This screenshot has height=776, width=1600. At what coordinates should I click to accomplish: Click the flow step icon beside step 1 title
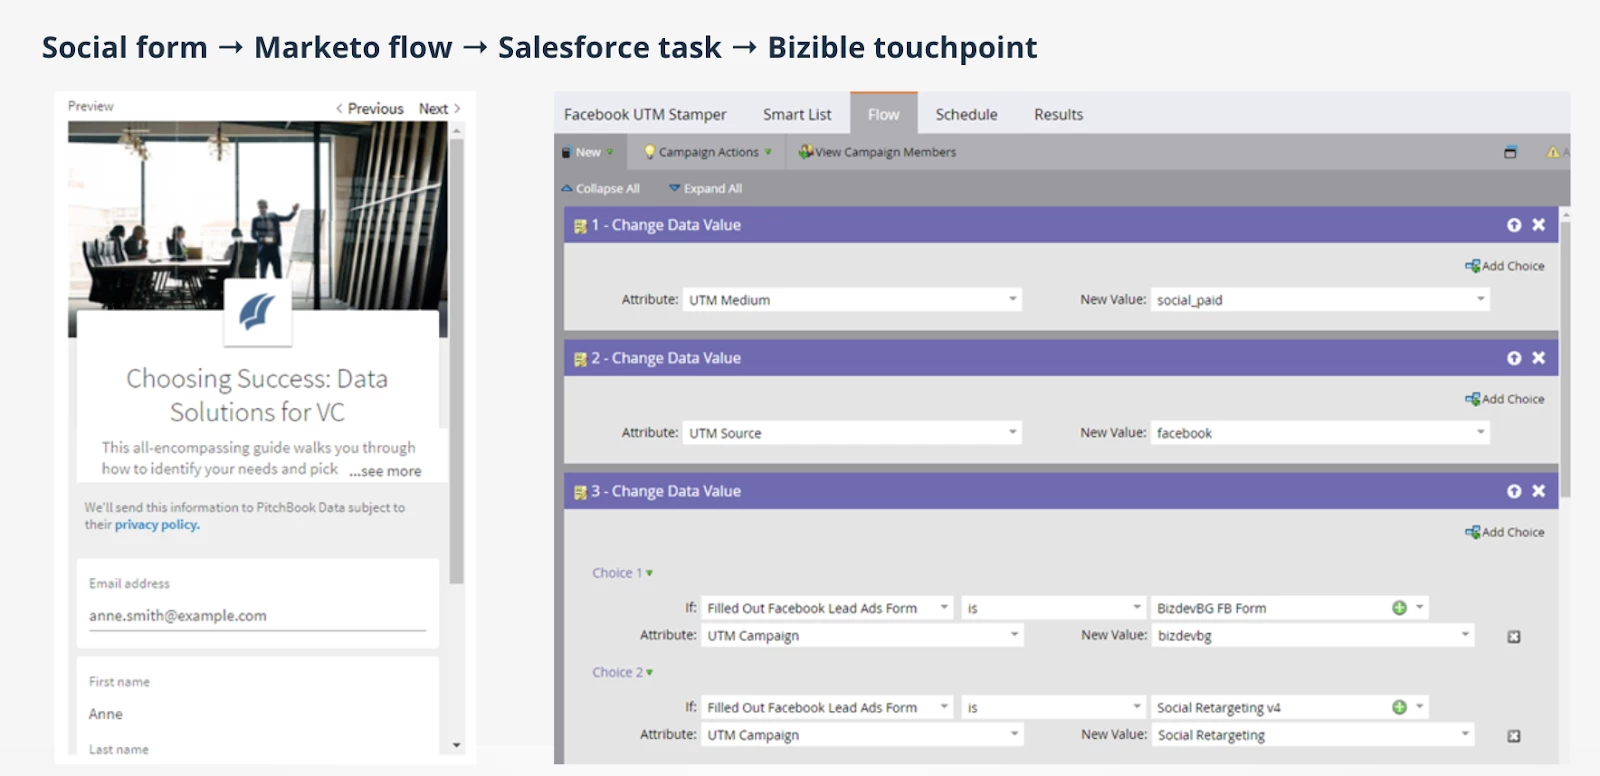(580, 226)
